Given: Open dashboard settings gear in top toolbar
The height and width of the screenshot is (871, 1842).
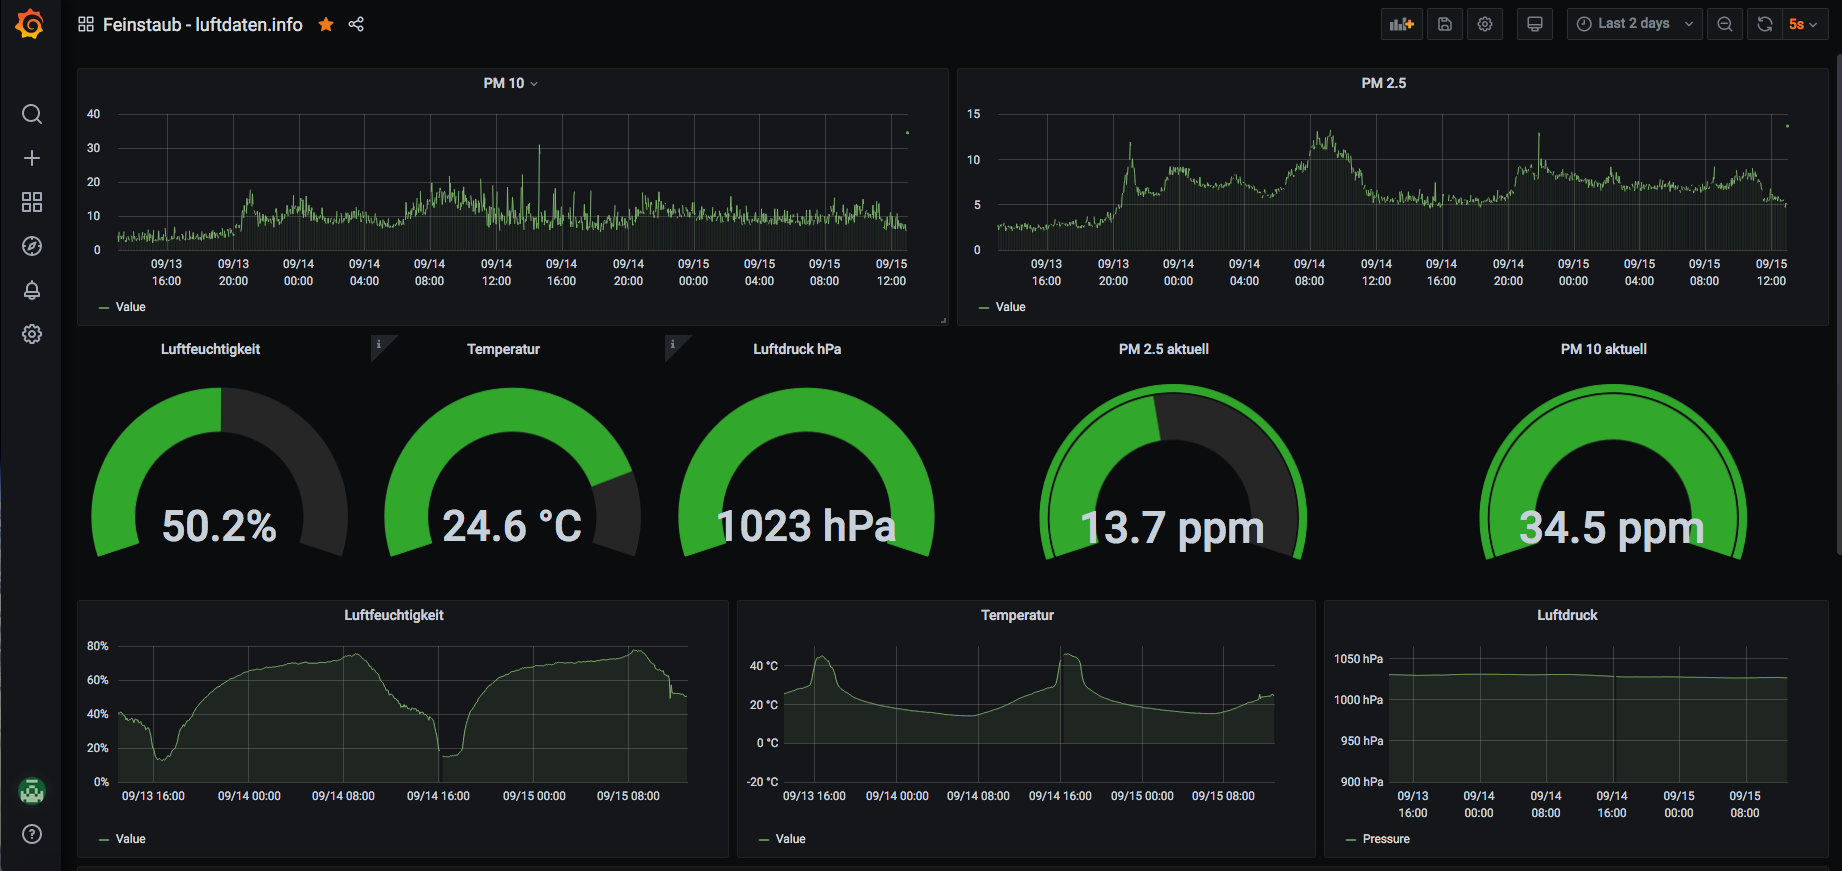Looking at the screenshot, I should pyautogui.click(x=1485, y=24).
